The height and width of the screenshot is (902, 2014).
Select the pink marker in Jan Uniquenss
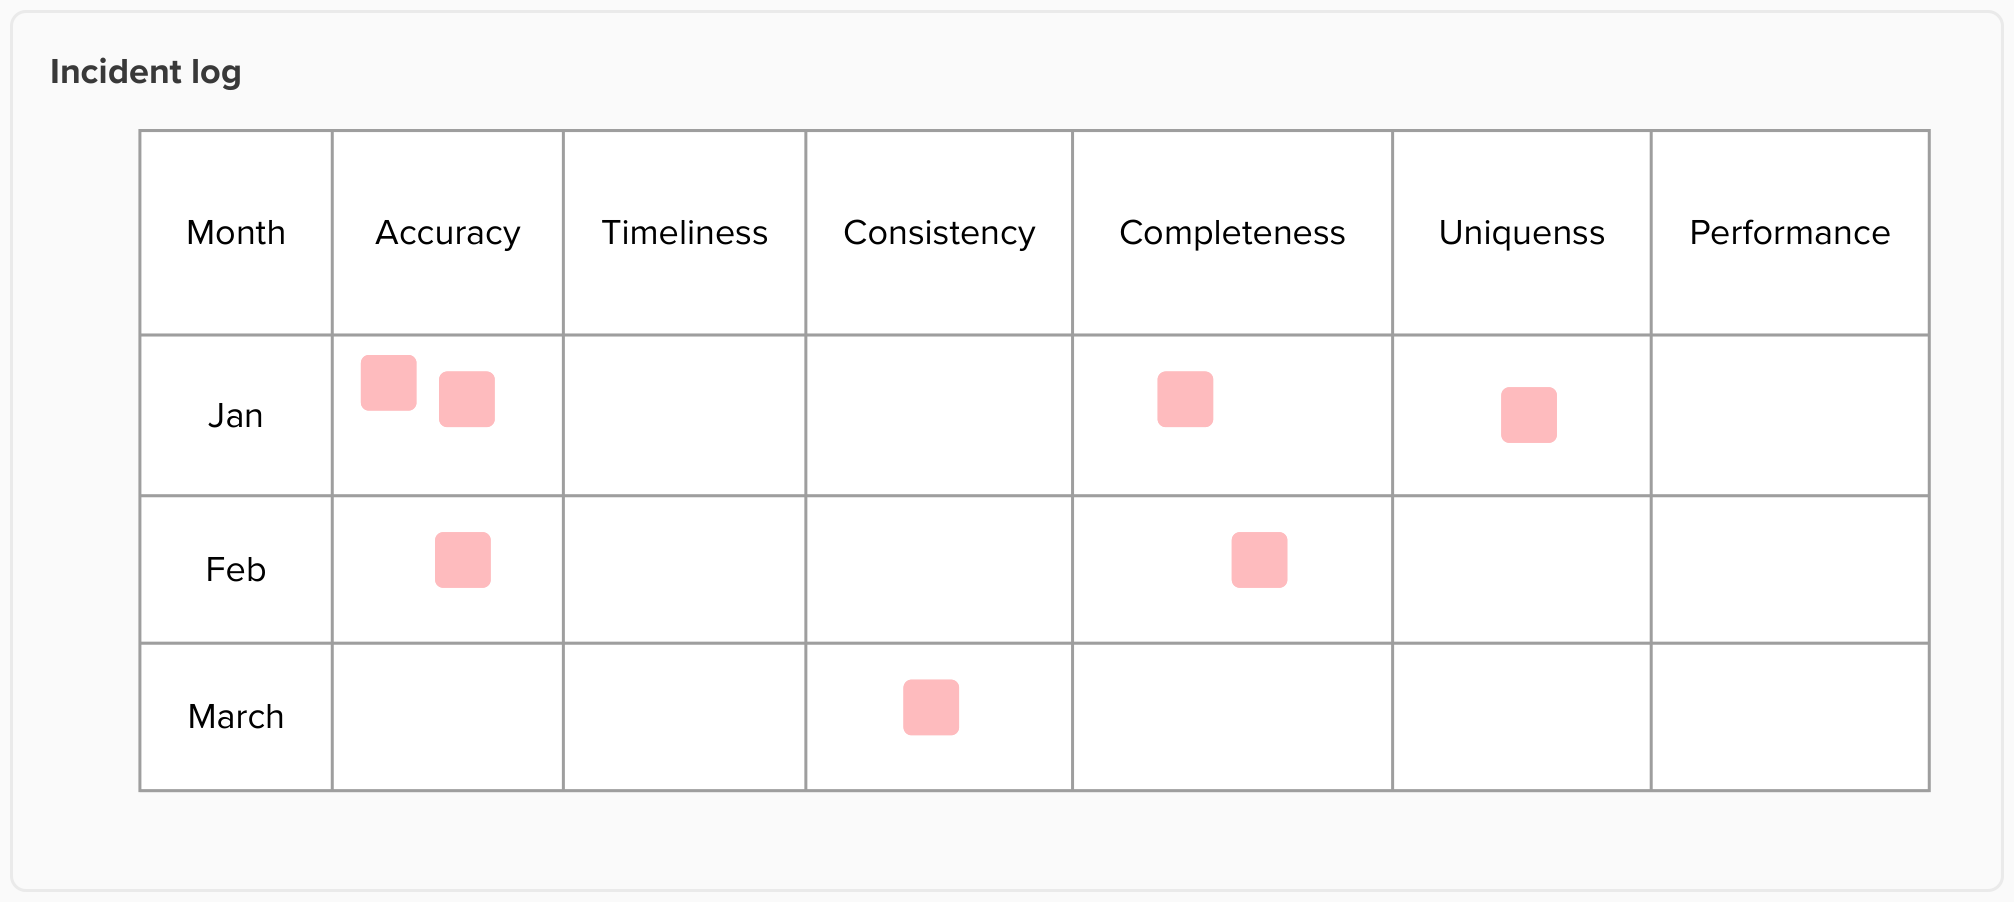[1528, 415]
